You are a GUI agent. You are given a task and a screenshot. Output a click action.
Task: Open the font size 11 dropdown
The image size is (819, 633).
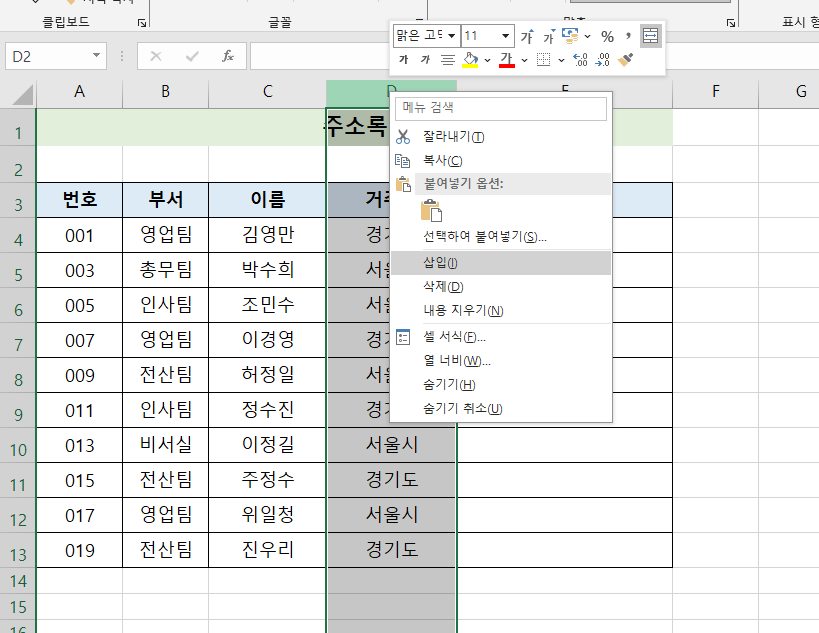[x=506, y=36]
